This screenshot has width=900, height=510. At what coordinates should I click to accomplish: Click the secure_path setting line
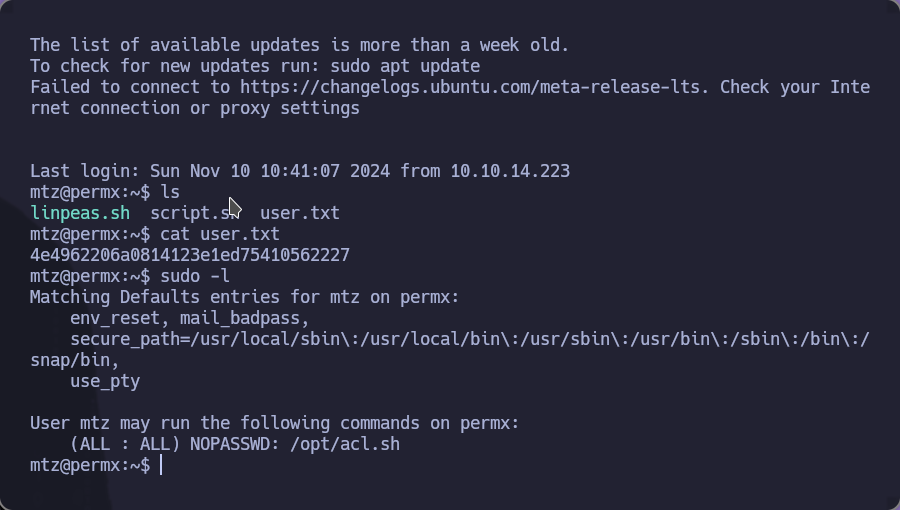coord(470,339)
